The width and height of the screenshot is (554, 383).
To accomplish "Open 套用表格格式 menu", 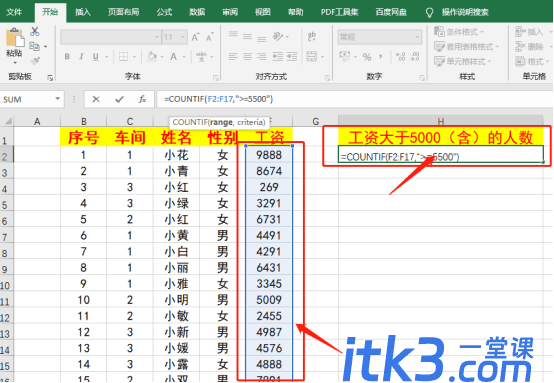I will [x=466, y=47].
